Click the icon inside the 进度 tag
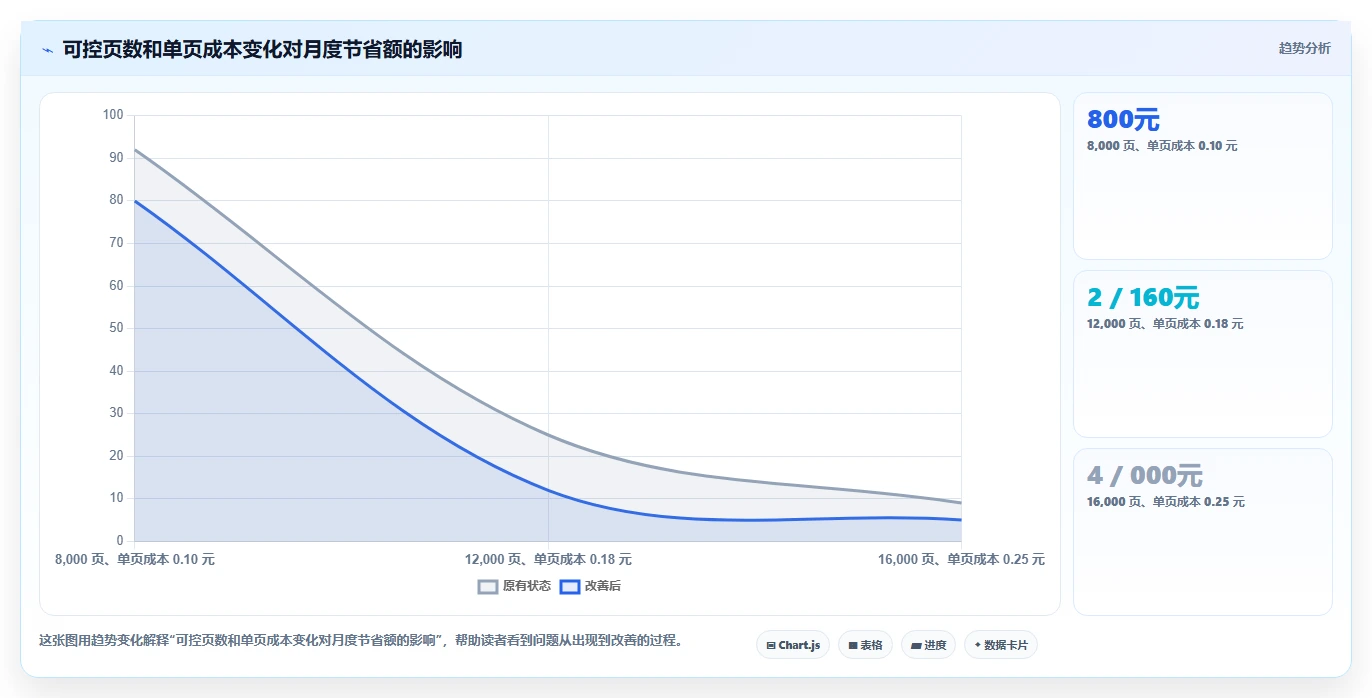The width and height of the screenshot is (1372, 698). 916,646
